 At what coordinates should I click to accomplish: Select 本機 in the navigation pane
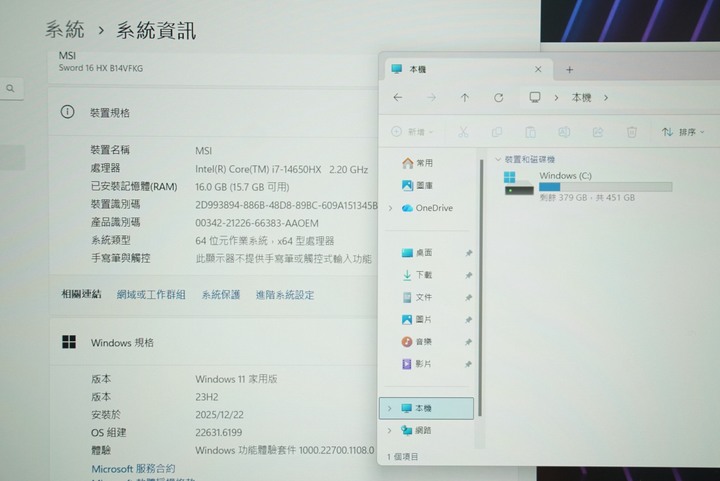(422, 408)
